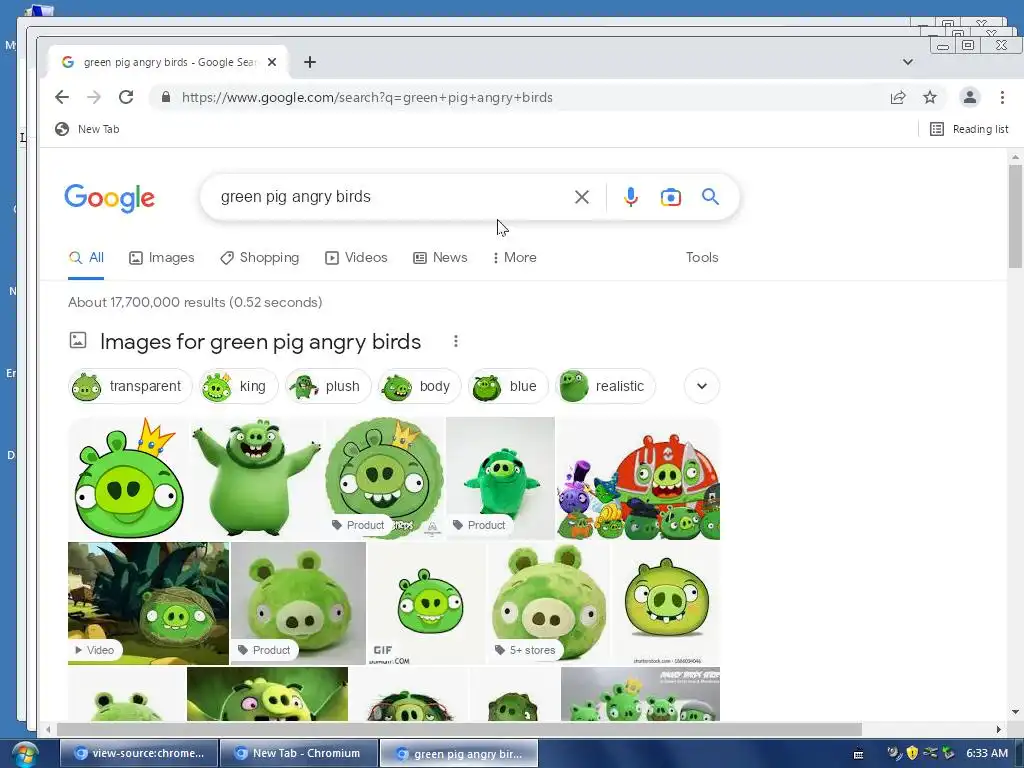Click the scroll down arrow of vertical scrollbar
Image resolution: width=1024 pixels, height=768 pixels.
point(1015,712)
